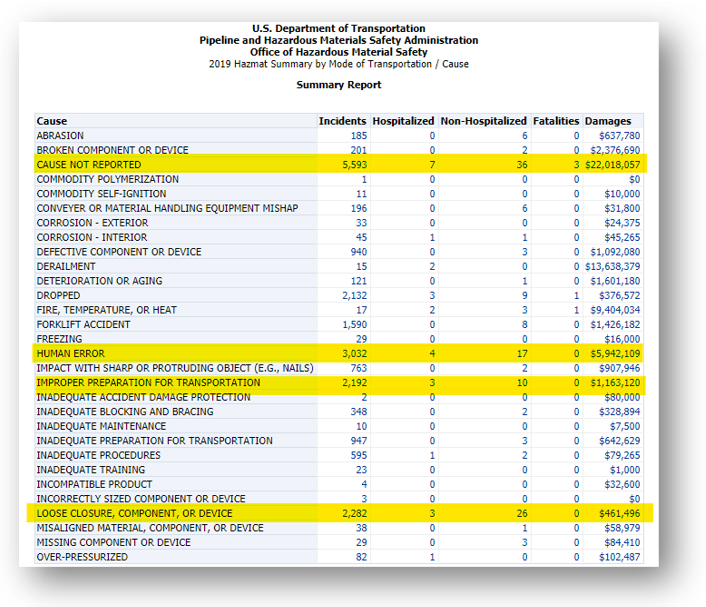
Task: Select the Hospitalized column header
Action: click(x=403, y=121)
